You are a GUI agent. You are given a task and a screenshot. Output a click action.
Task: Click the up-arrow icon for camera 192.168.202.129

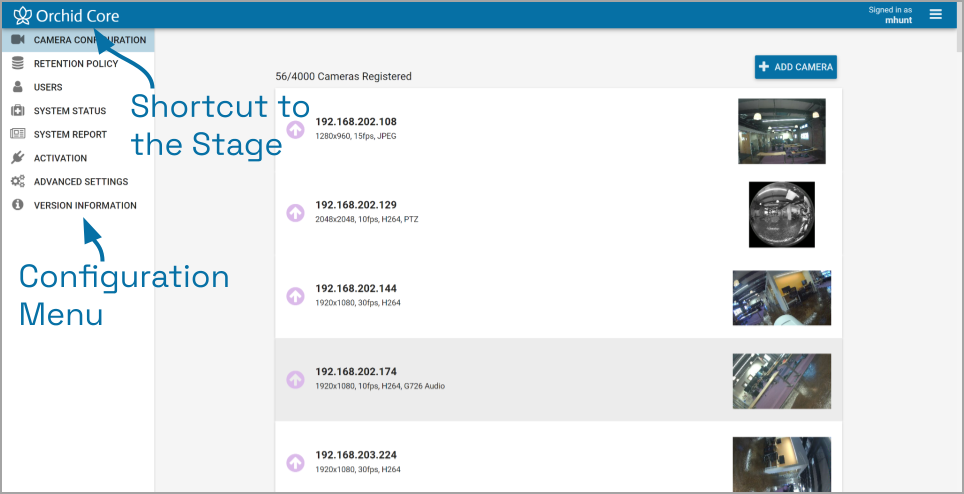(295, 213)
